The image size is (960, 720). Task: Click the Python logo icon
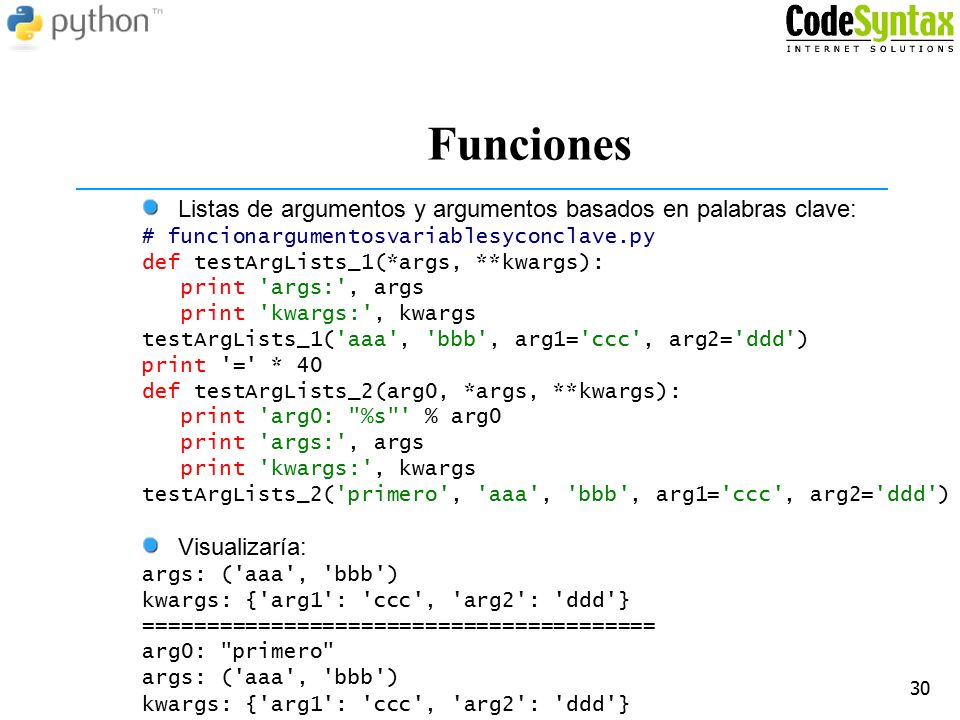coord(24,24)
